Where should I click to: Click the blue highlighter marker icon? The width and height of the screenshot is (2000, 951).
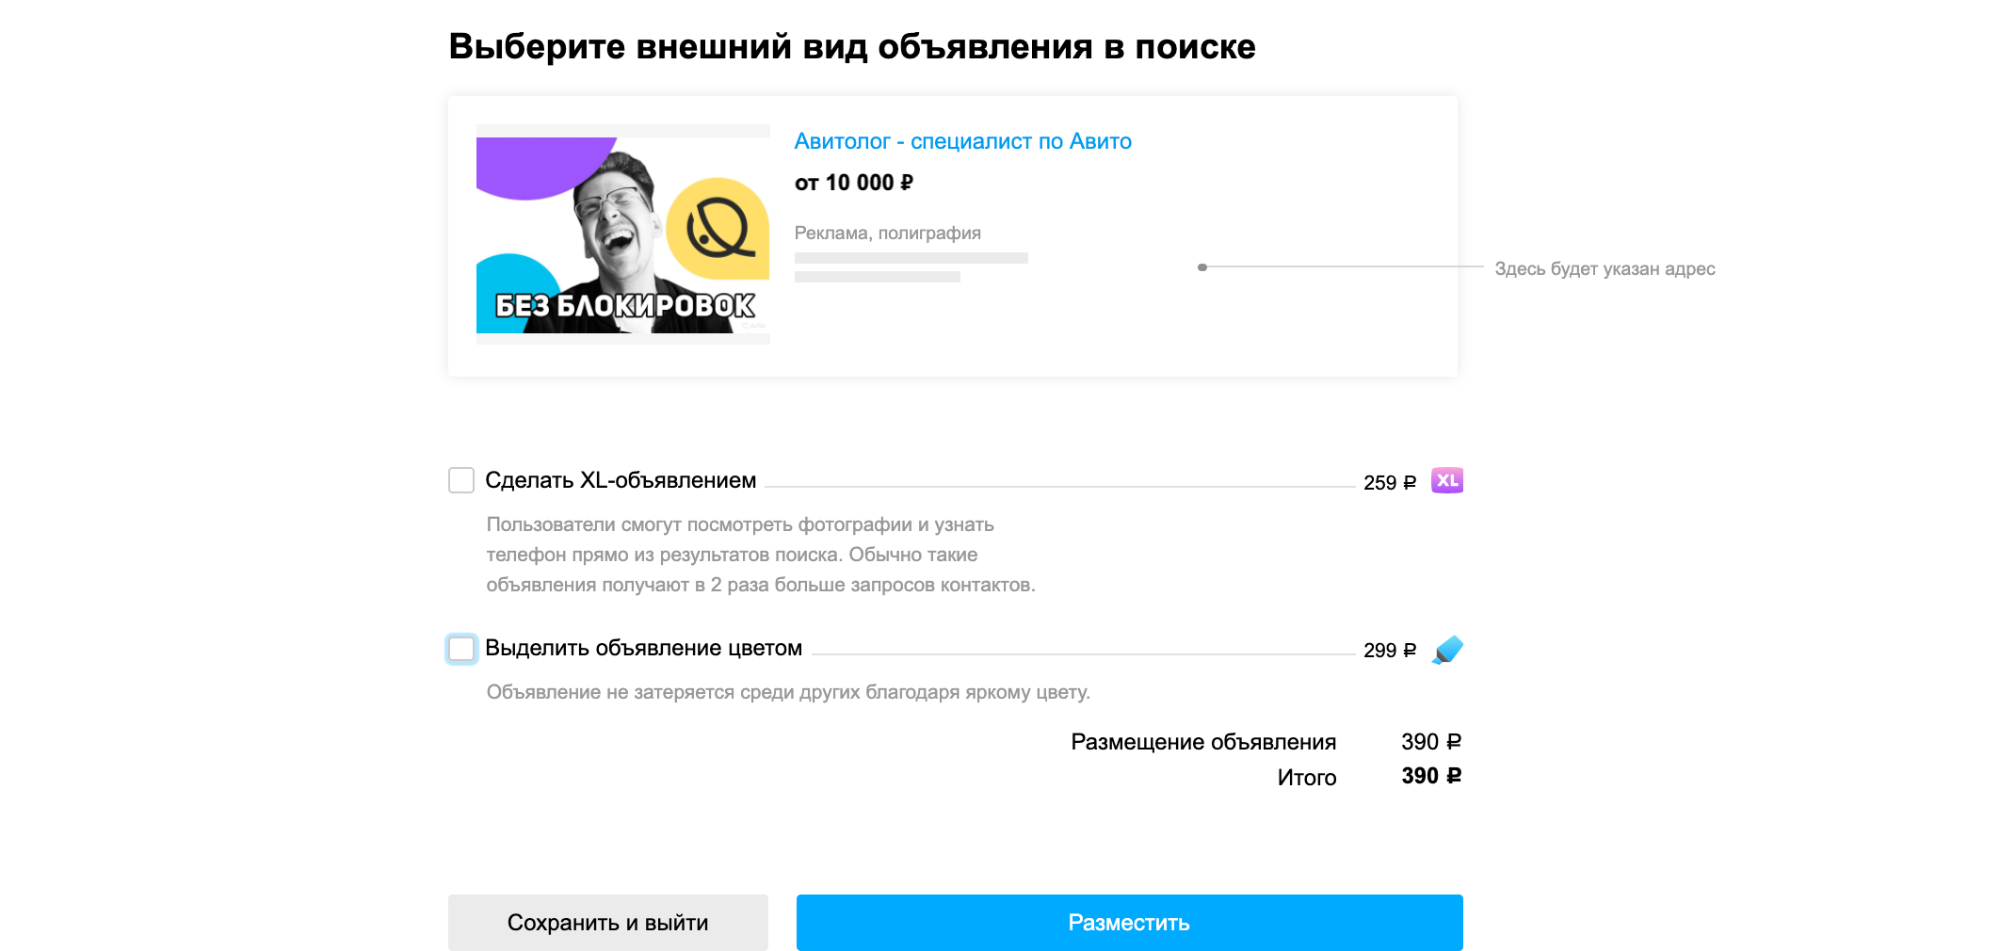pyautogui.click(x=1447, y=650)
